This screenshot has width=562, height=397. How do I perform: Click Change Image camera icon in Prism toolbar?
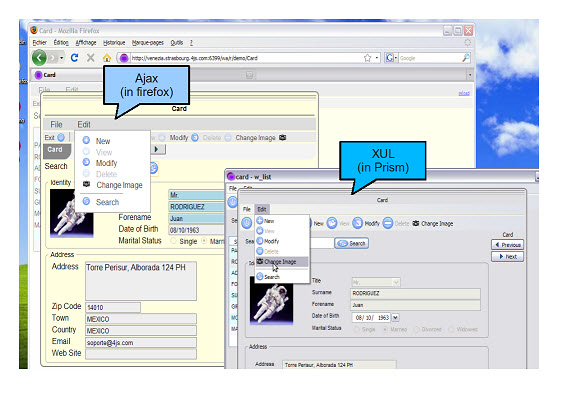pos(416,223)
